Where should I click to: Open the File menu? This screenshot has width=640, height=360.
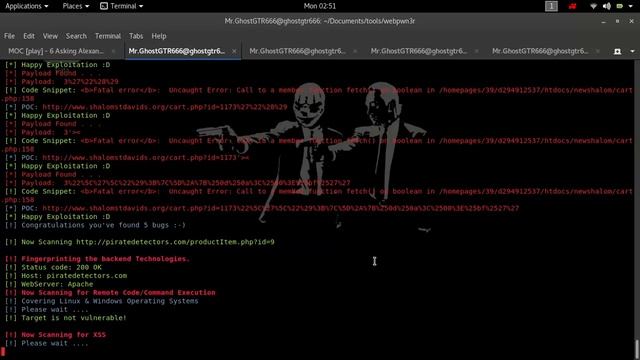(x=9, y=36)
